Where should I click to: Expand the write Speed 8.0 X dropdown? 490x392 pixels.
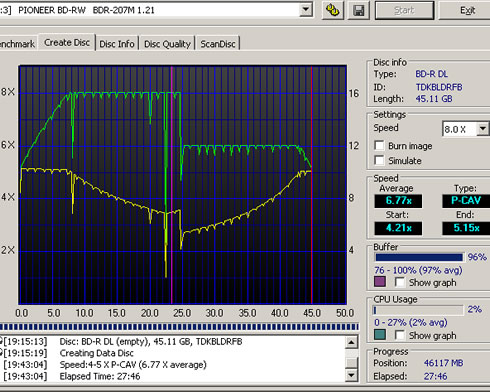pyautogui.click(x=483, y=129)
